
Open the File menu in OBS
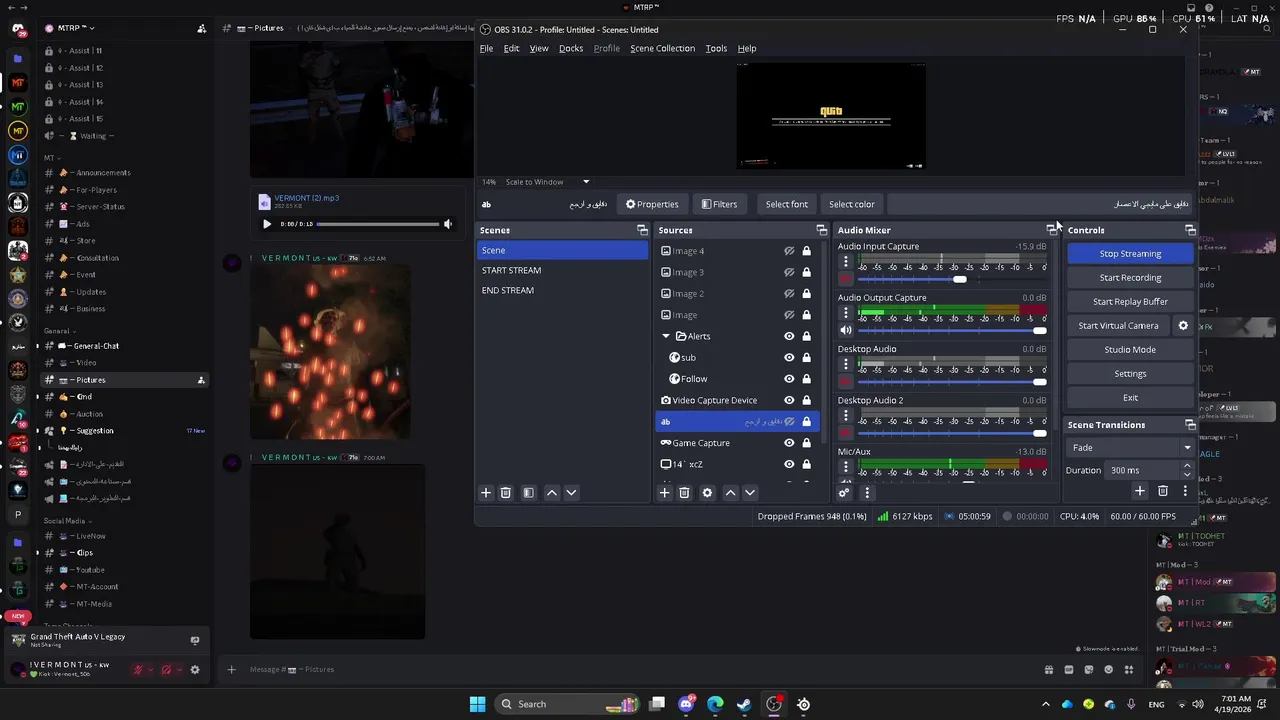click(x=486, y=48)
